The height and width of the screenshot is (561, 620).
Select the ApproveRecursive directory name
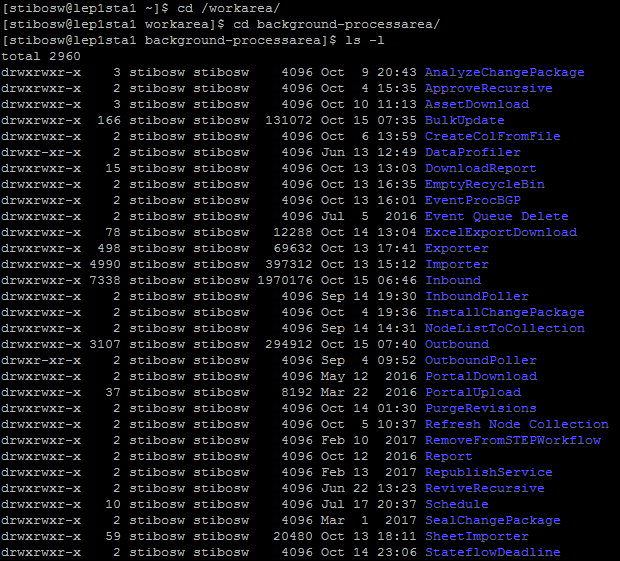(x=488, y=89)
